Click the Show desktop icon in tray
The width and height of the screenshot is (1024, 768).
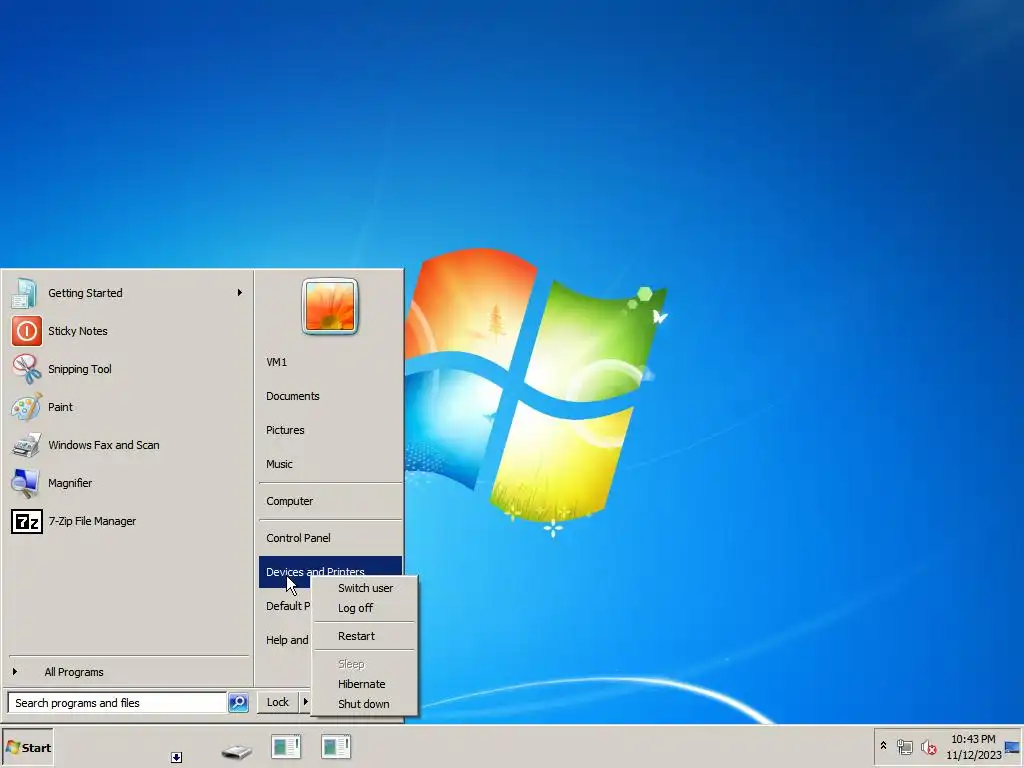pos(1012,747)
